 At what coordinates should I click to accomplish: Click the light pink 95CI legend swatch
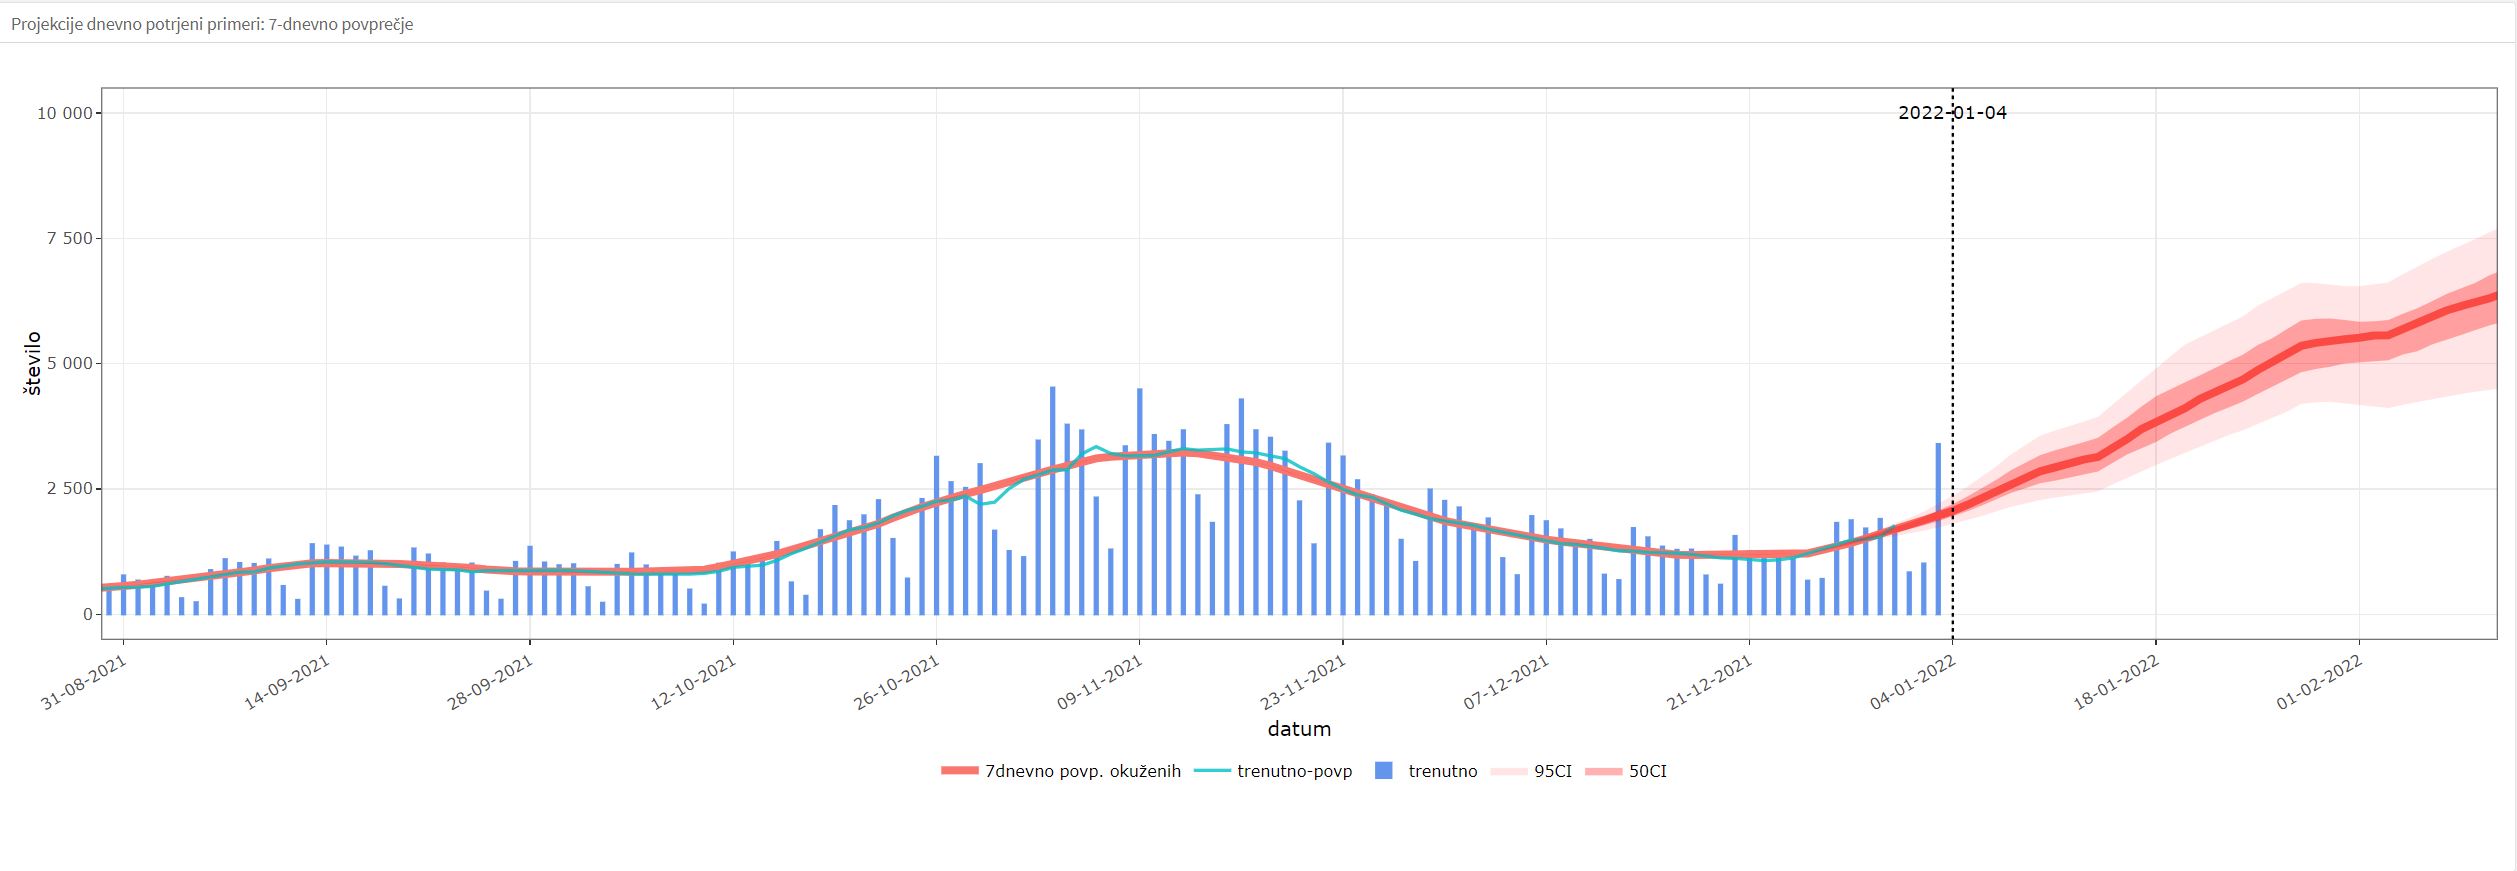click(1508, 771)
